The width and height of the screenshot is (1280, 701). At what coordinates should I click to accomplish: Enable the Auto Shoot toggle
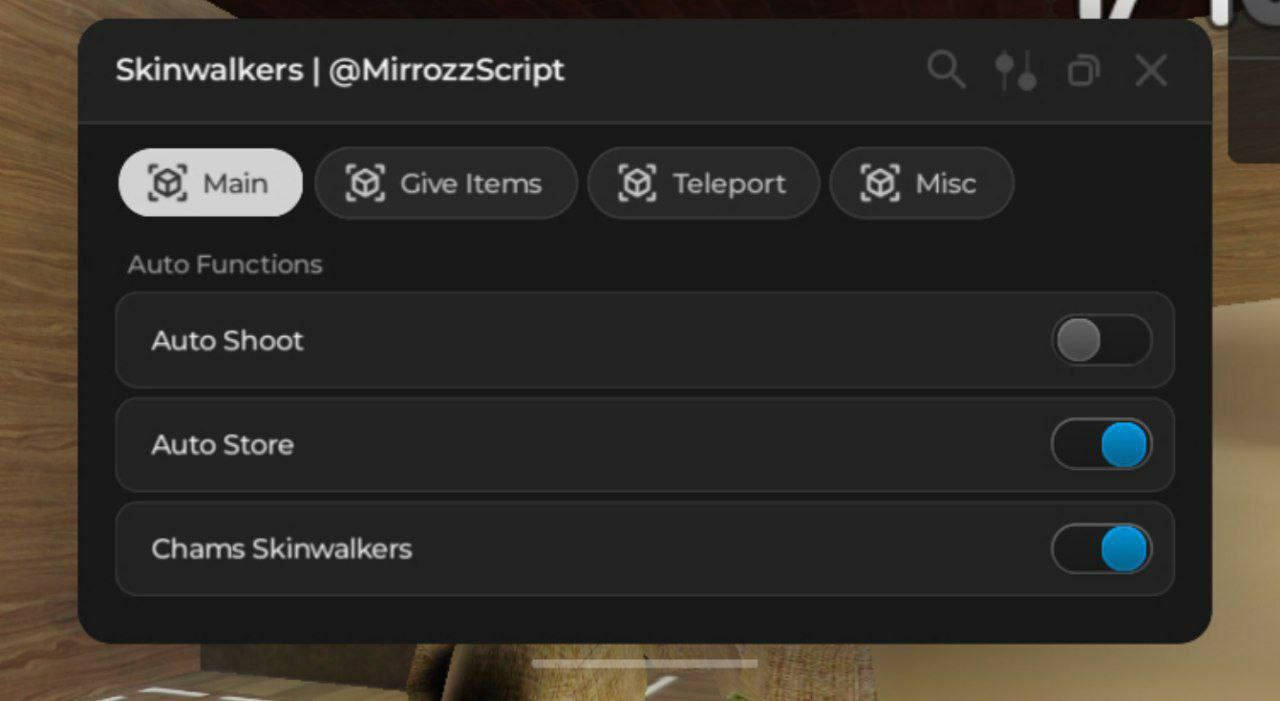click(x=1101, y=340)
